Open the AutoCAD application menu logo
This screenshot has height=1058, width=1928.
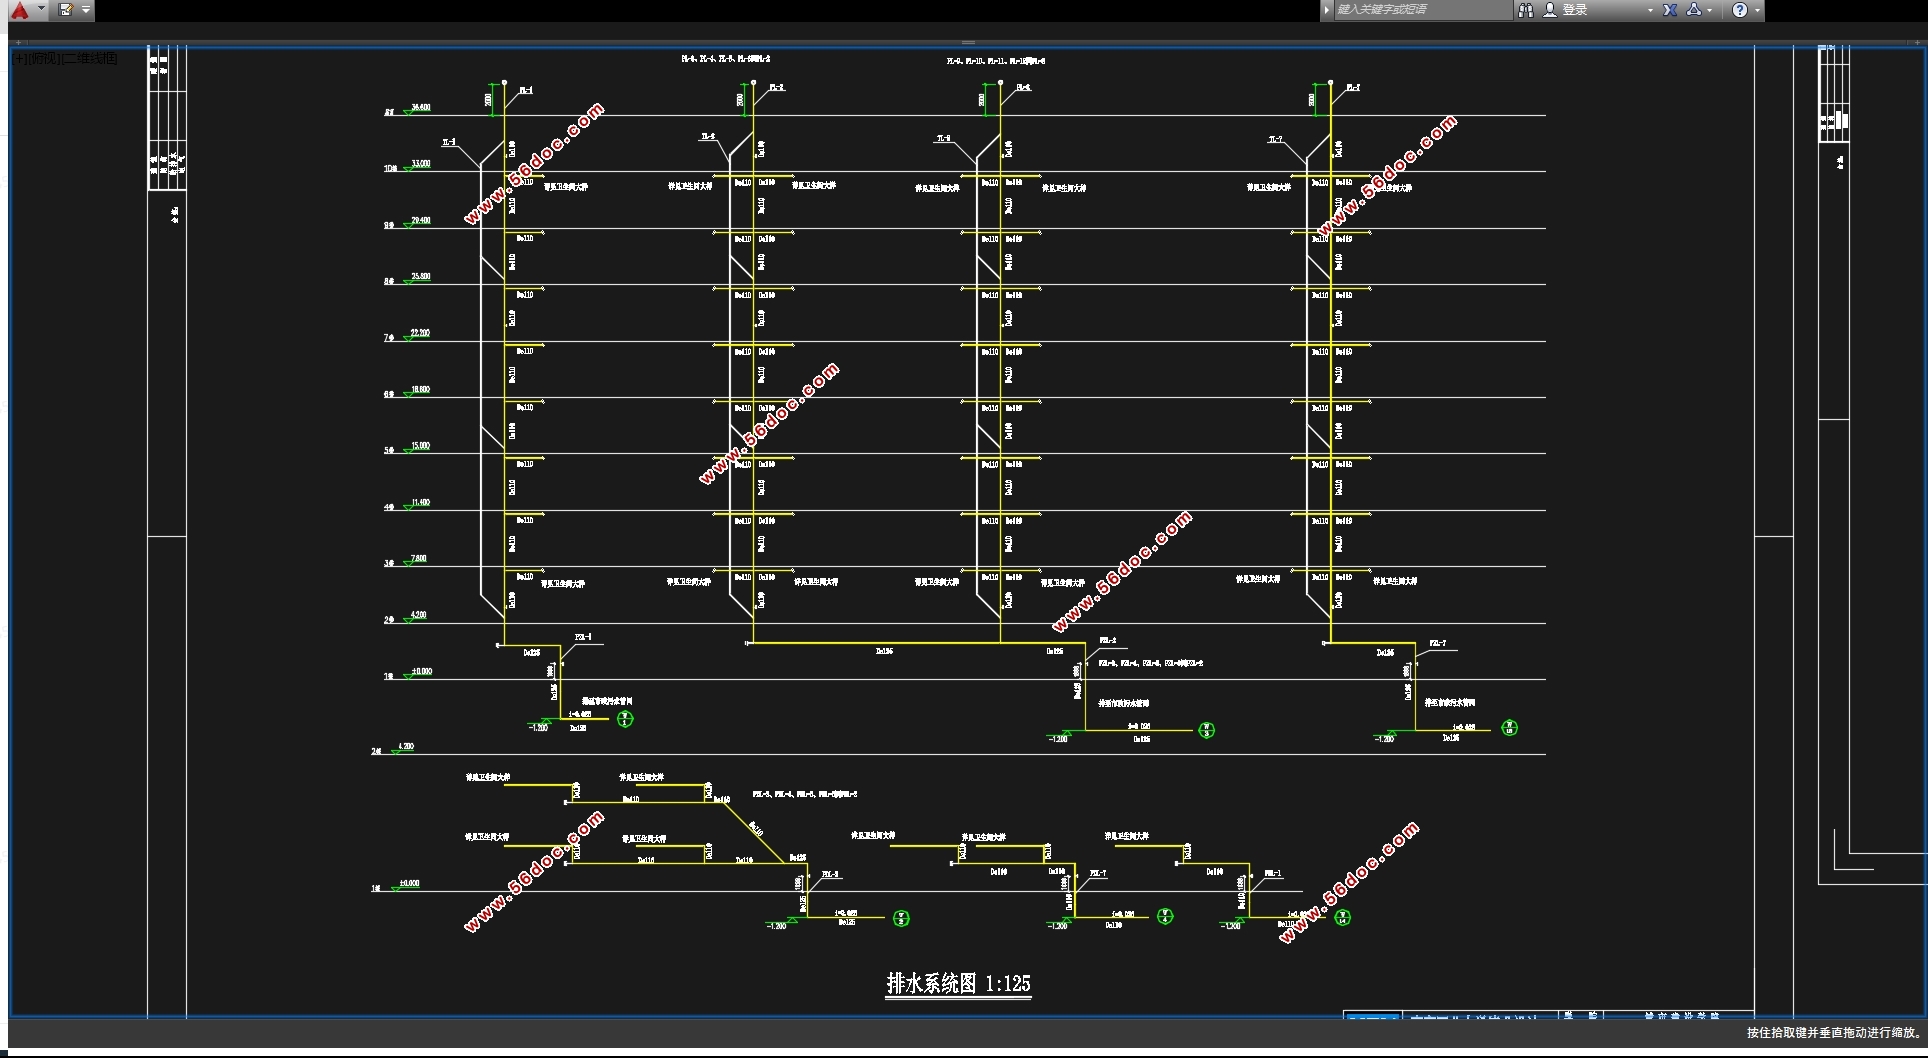tap(19, 10)
